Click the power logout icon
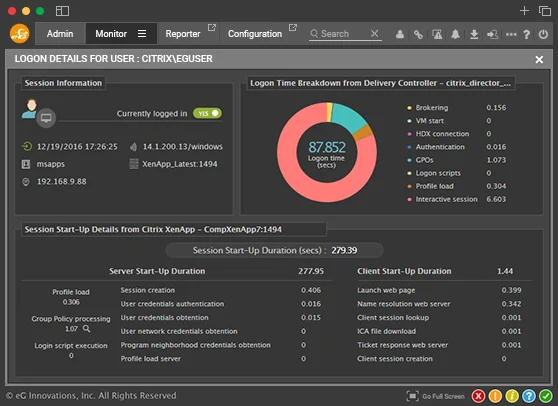558x406 pixels. (x=543, y=34)
